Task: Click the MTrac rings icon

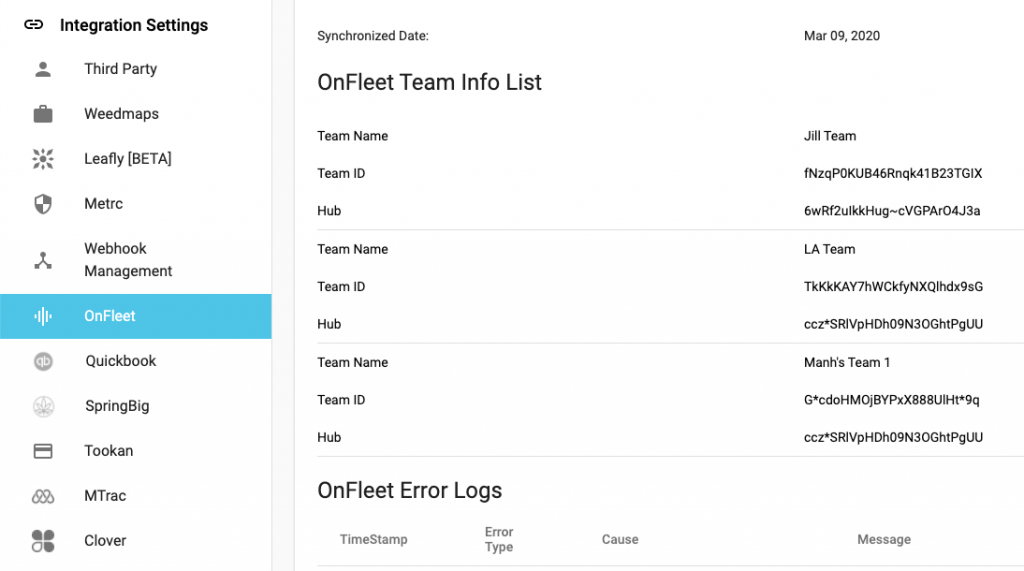Action: (43, 497)
